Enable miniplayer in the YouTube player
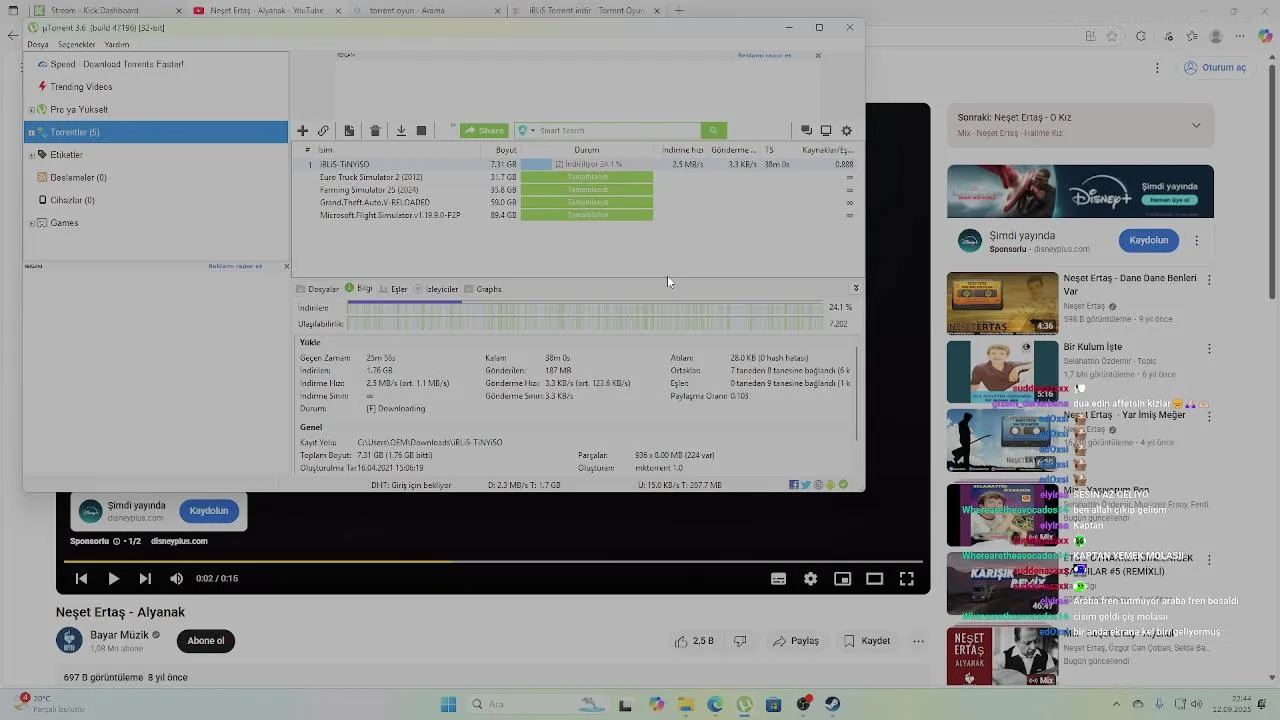This screenshot has height=720, width=1280. pos(842,579)
